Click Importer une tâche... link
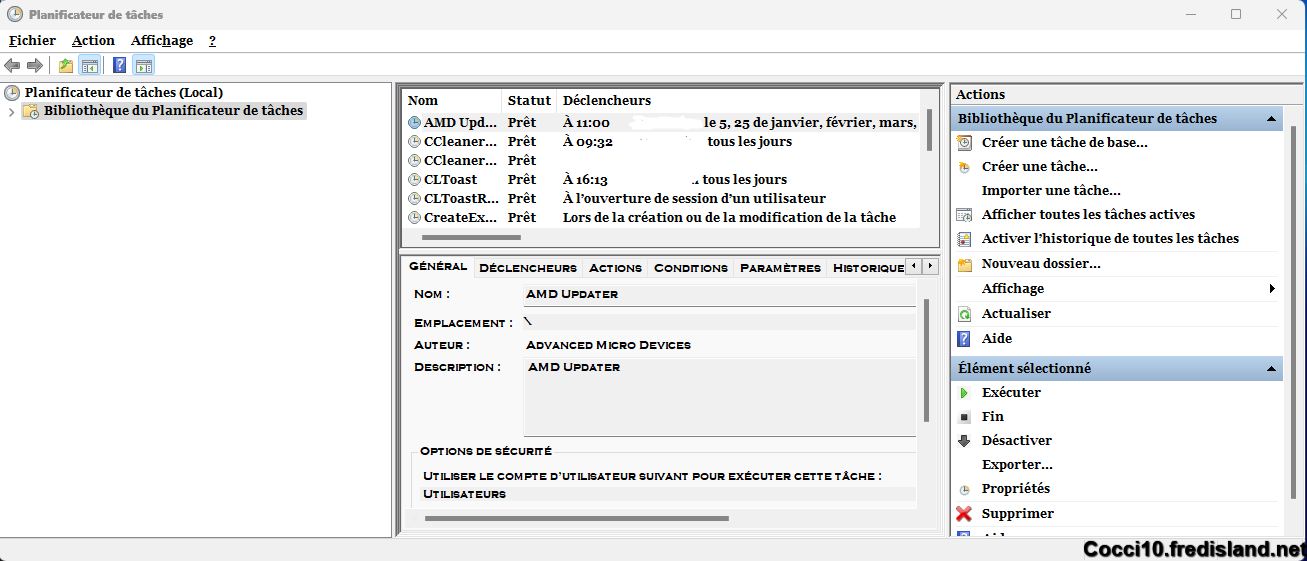This screenshot has height=561, width=1307. pyautogui.click(x=1051, y=191)
